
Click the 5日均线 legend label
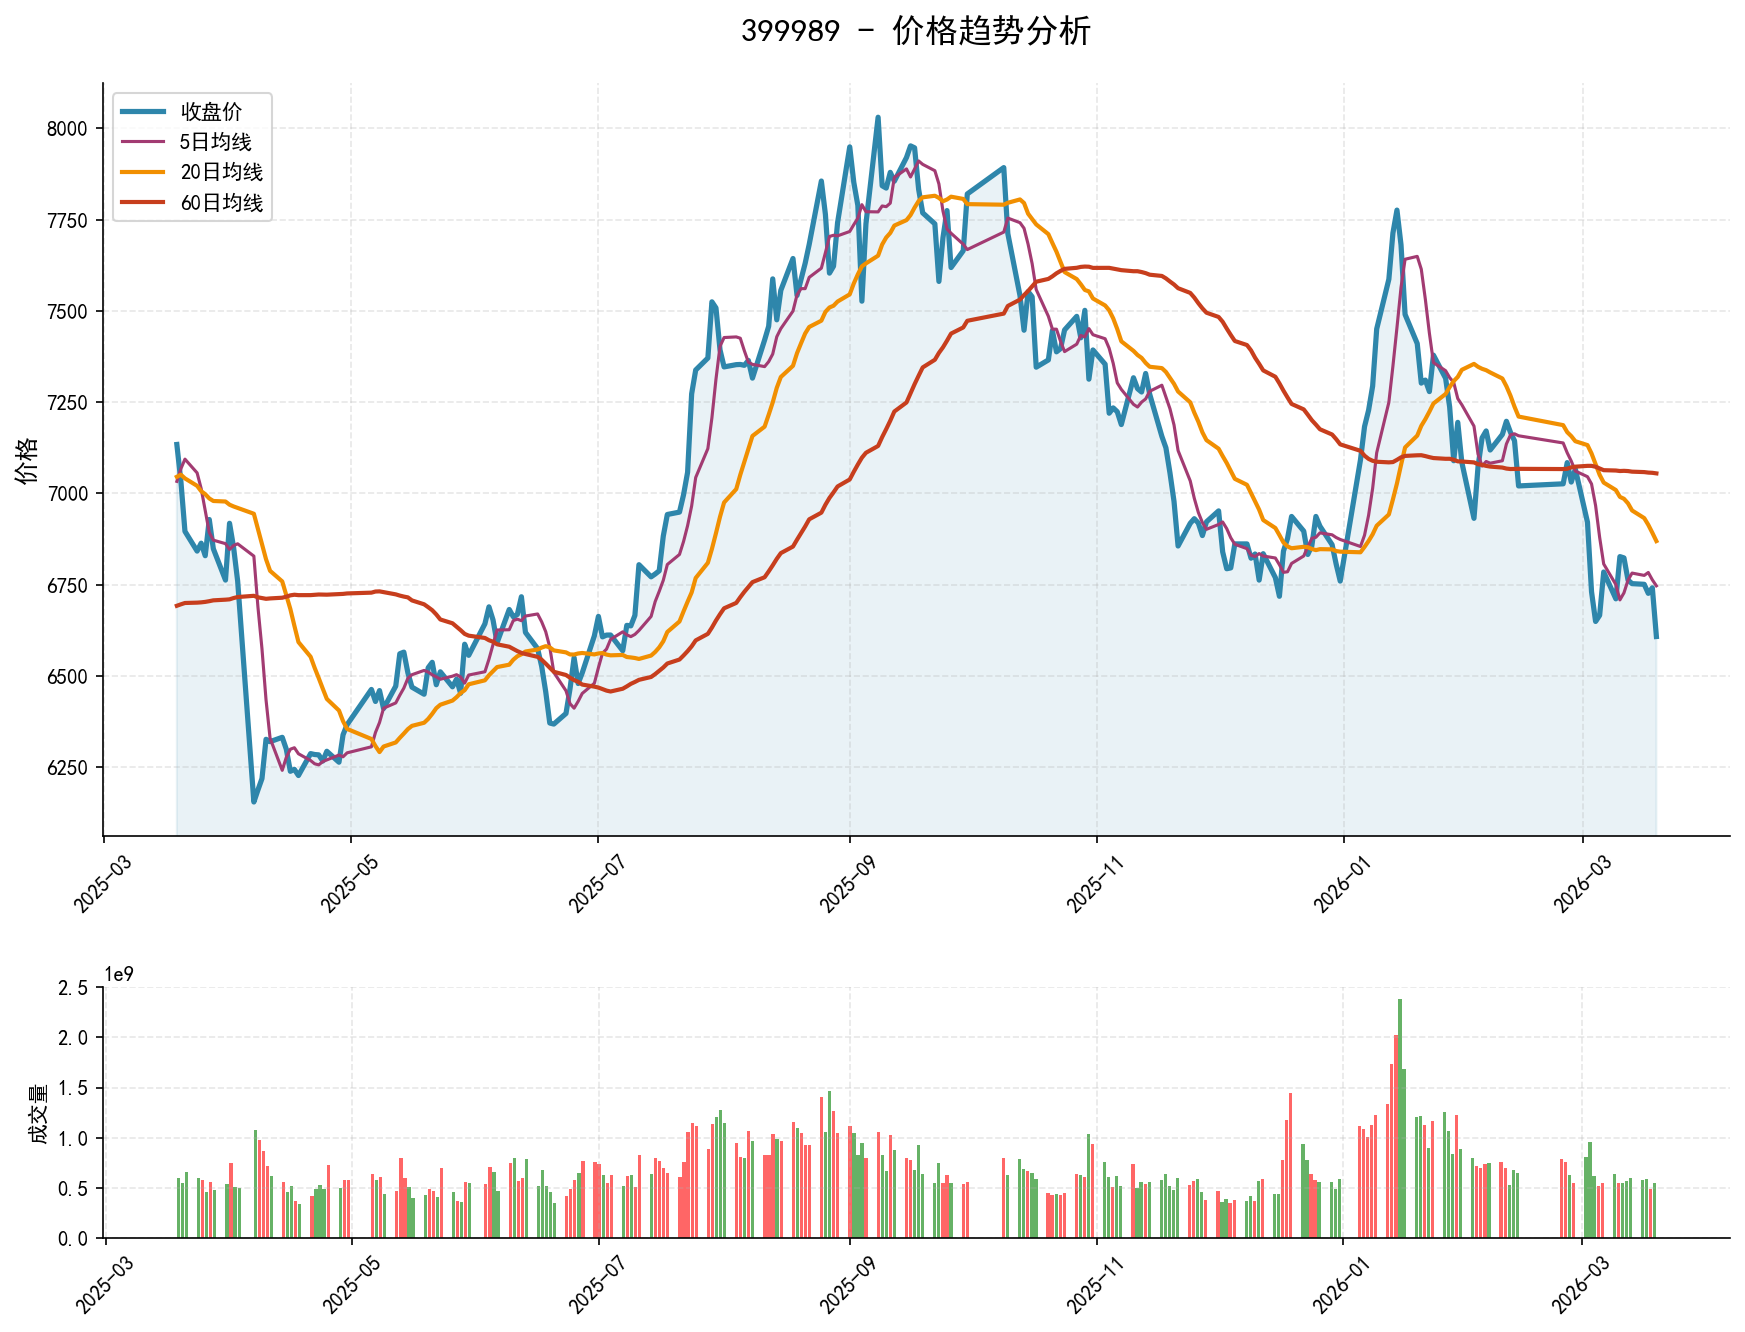(216, 142)
